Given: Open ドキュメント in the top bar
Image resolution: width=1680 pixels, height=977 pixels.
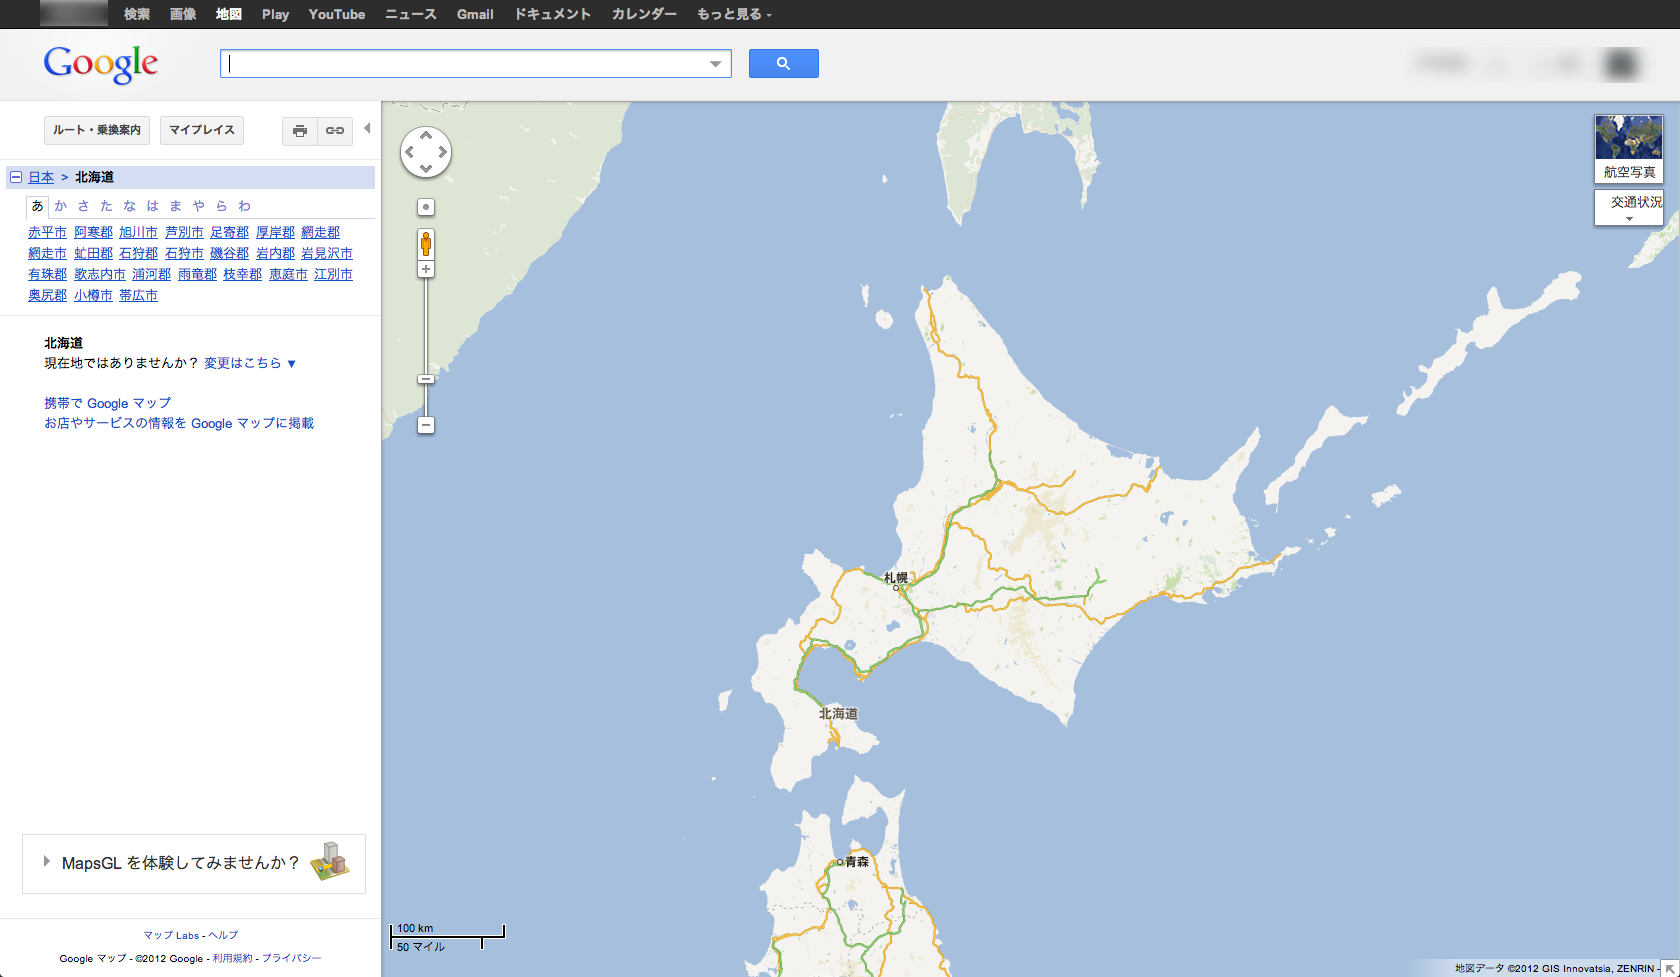Looking at the screenshot, I should click(553, 14).
